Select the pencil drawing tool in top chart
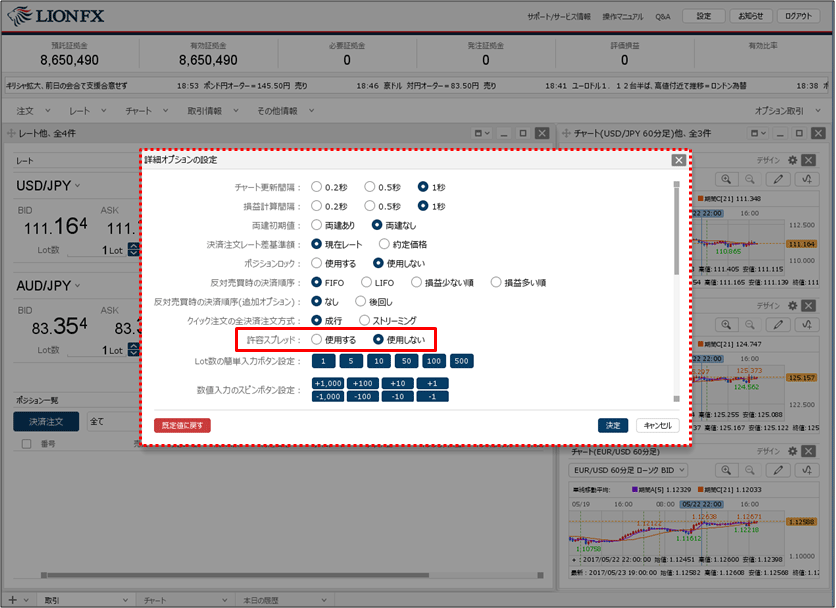Image resolution: width=836 pixels, height=608 pixels. pos(778,179)
